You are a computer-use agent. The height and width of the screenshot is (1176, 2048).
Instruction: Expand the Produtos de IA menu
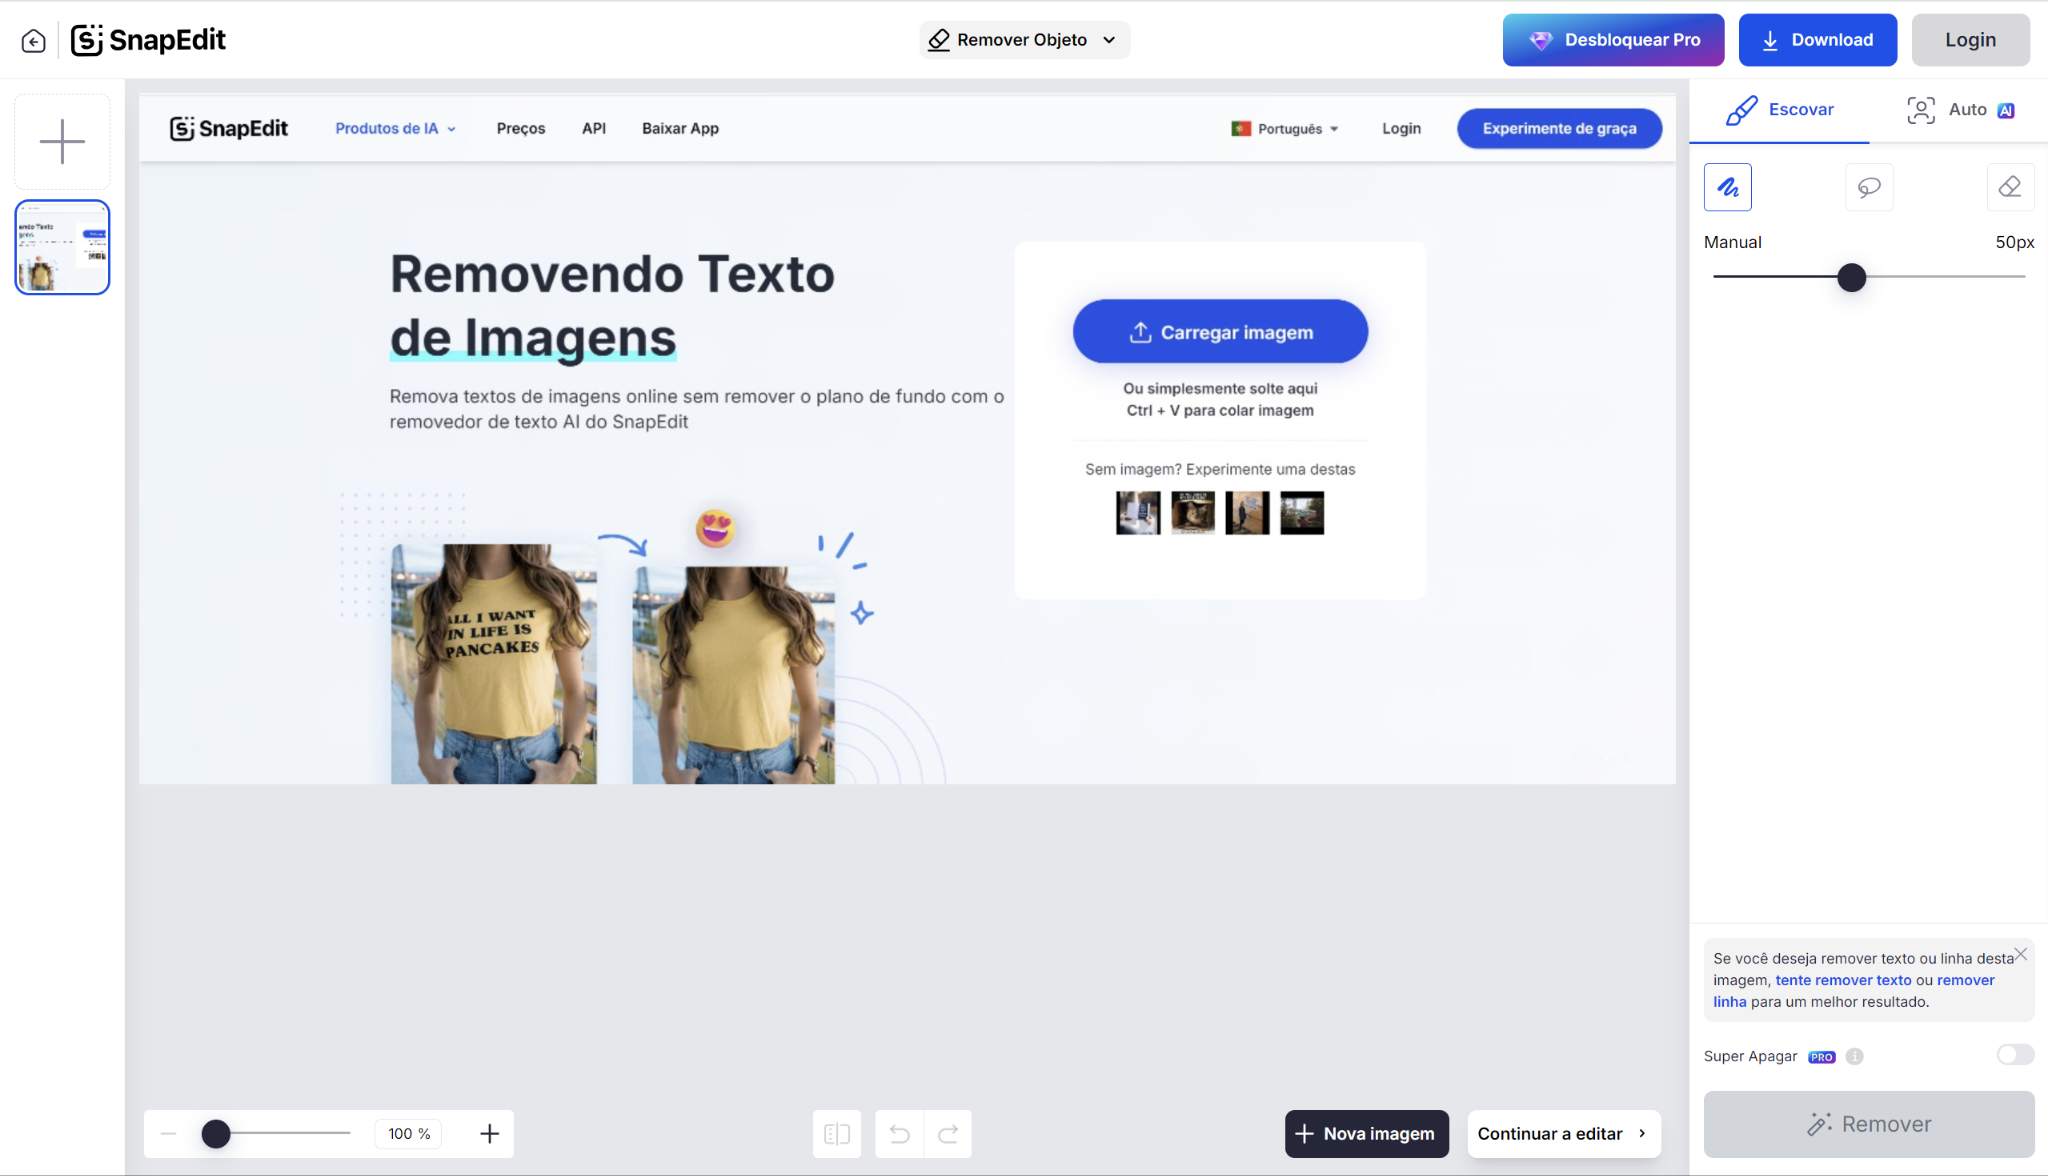(395, 128)
